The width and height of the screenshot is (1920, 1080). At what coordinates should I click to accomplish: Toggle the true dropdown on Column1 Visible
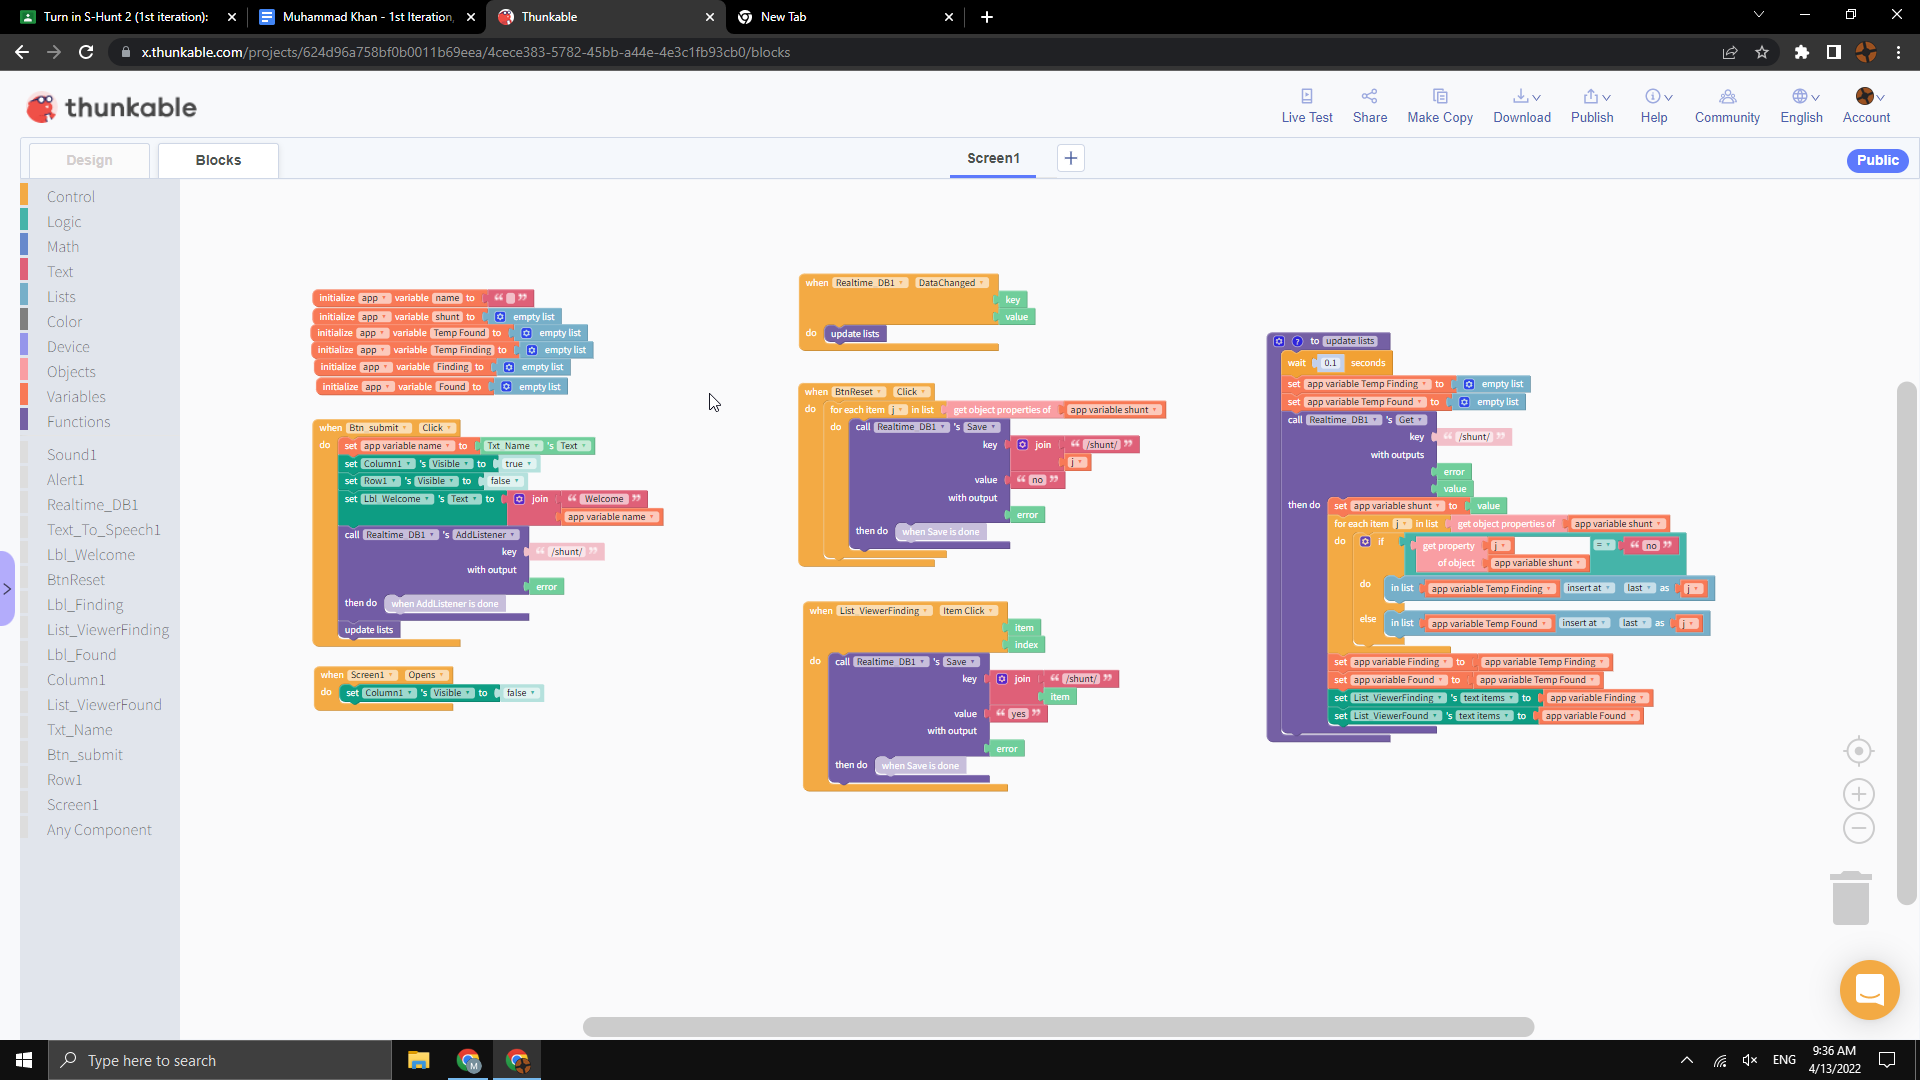pos(517,464)
